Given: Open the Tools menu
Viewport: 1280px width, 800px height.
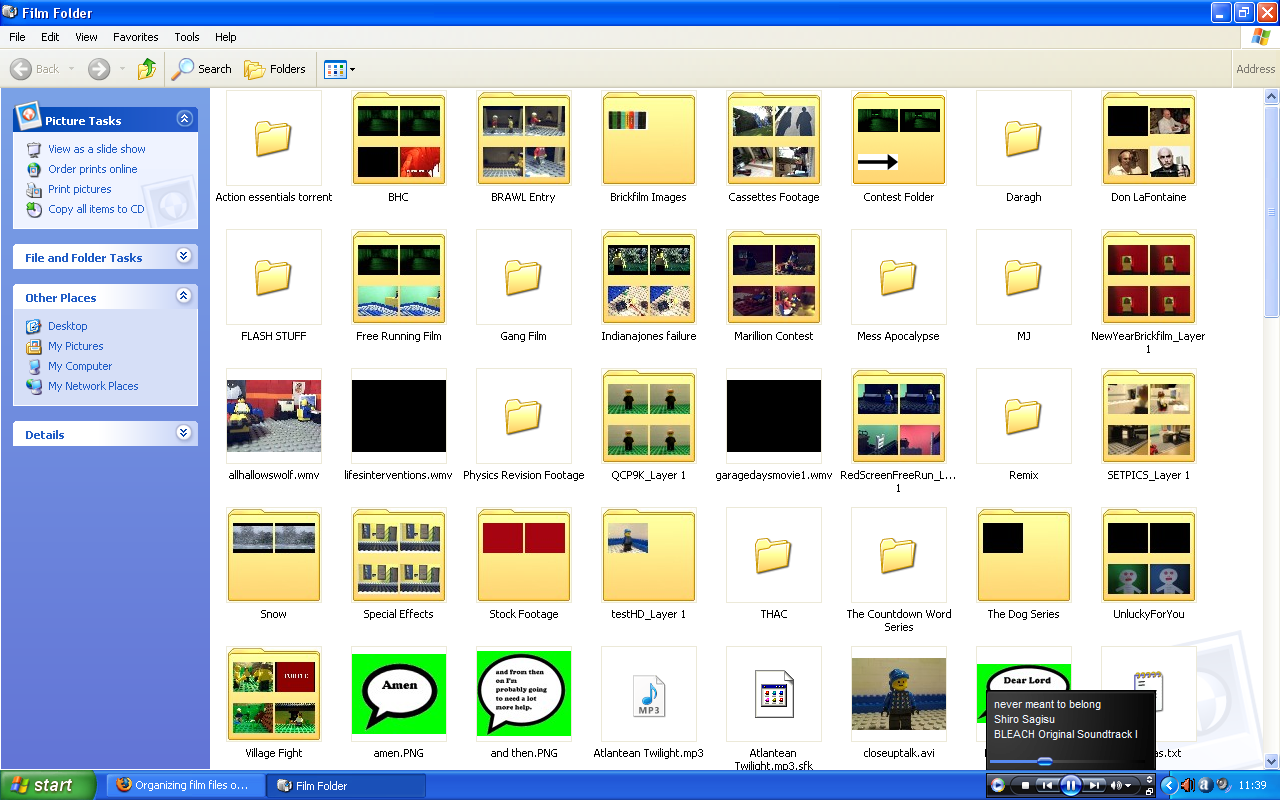Looking at the screenshot, I should [186, 37].
